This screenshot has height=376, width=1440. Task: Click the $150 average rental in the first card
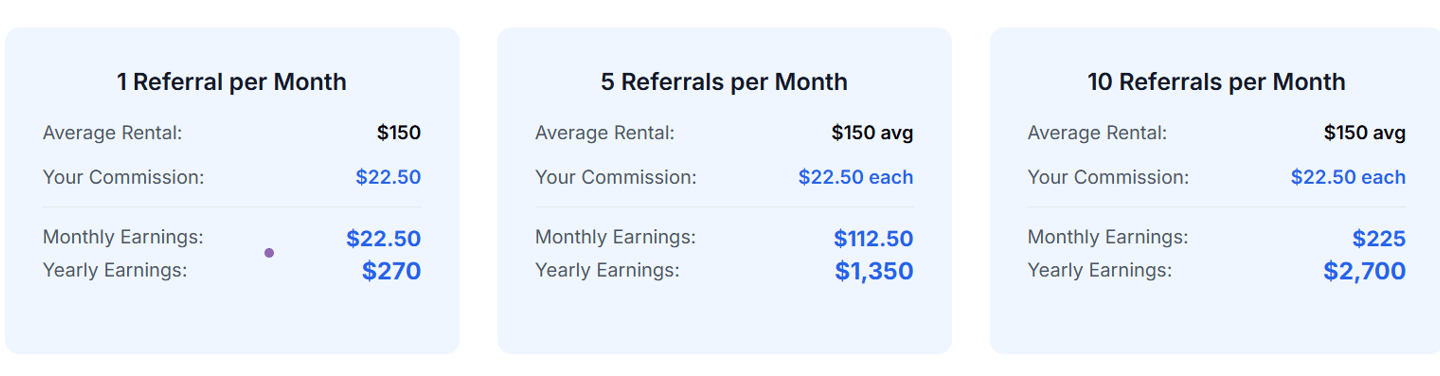pos(399,132)
